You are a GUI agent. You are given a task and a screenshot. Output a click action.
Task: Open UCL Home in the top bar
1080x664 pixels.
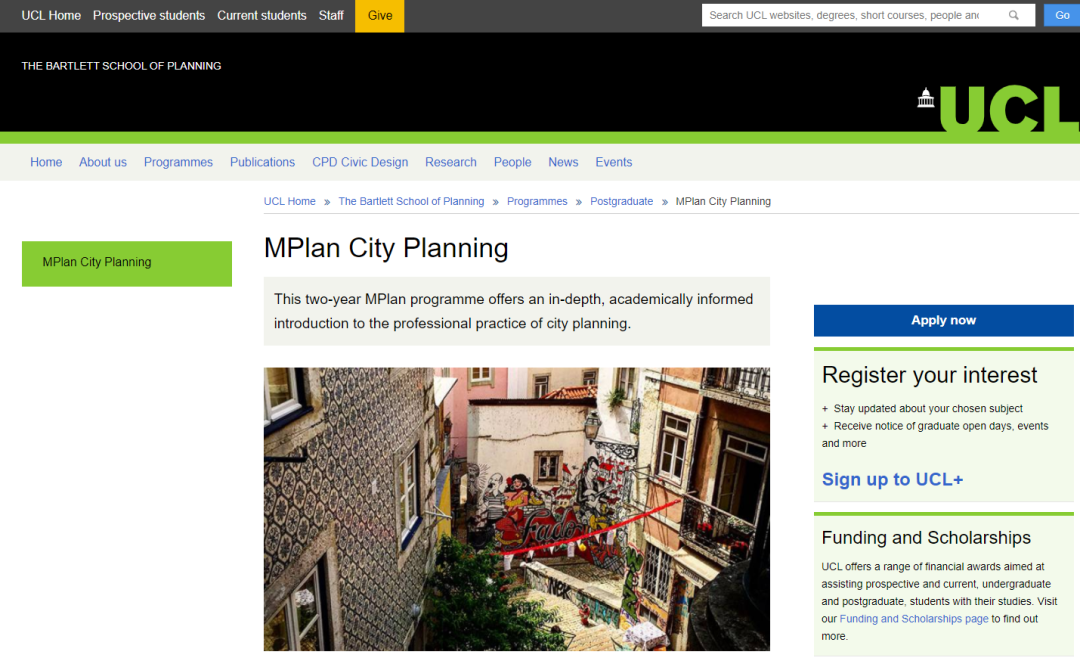(51, 15)
